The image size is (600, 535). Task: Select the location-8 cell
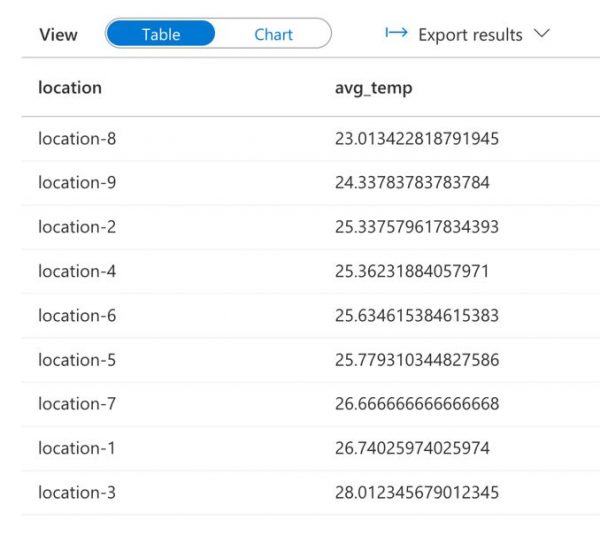point(77,139)
